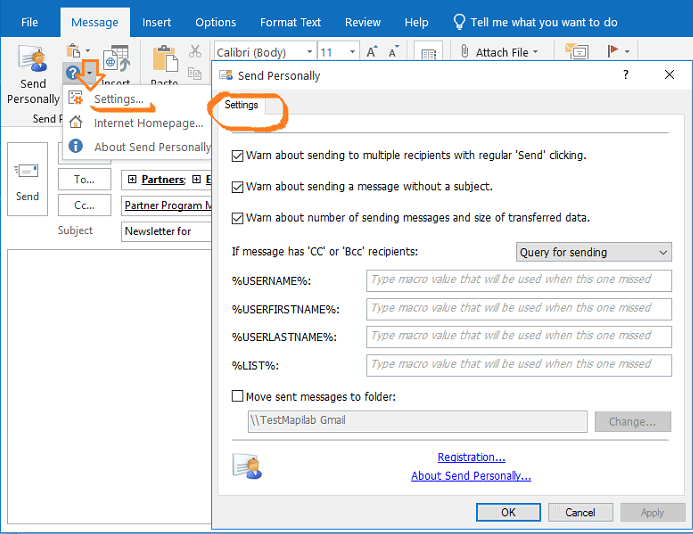This screenshot has width=693, height=534.
Task: Open the Help ribbon tab
Action: (x=416, y=22)
